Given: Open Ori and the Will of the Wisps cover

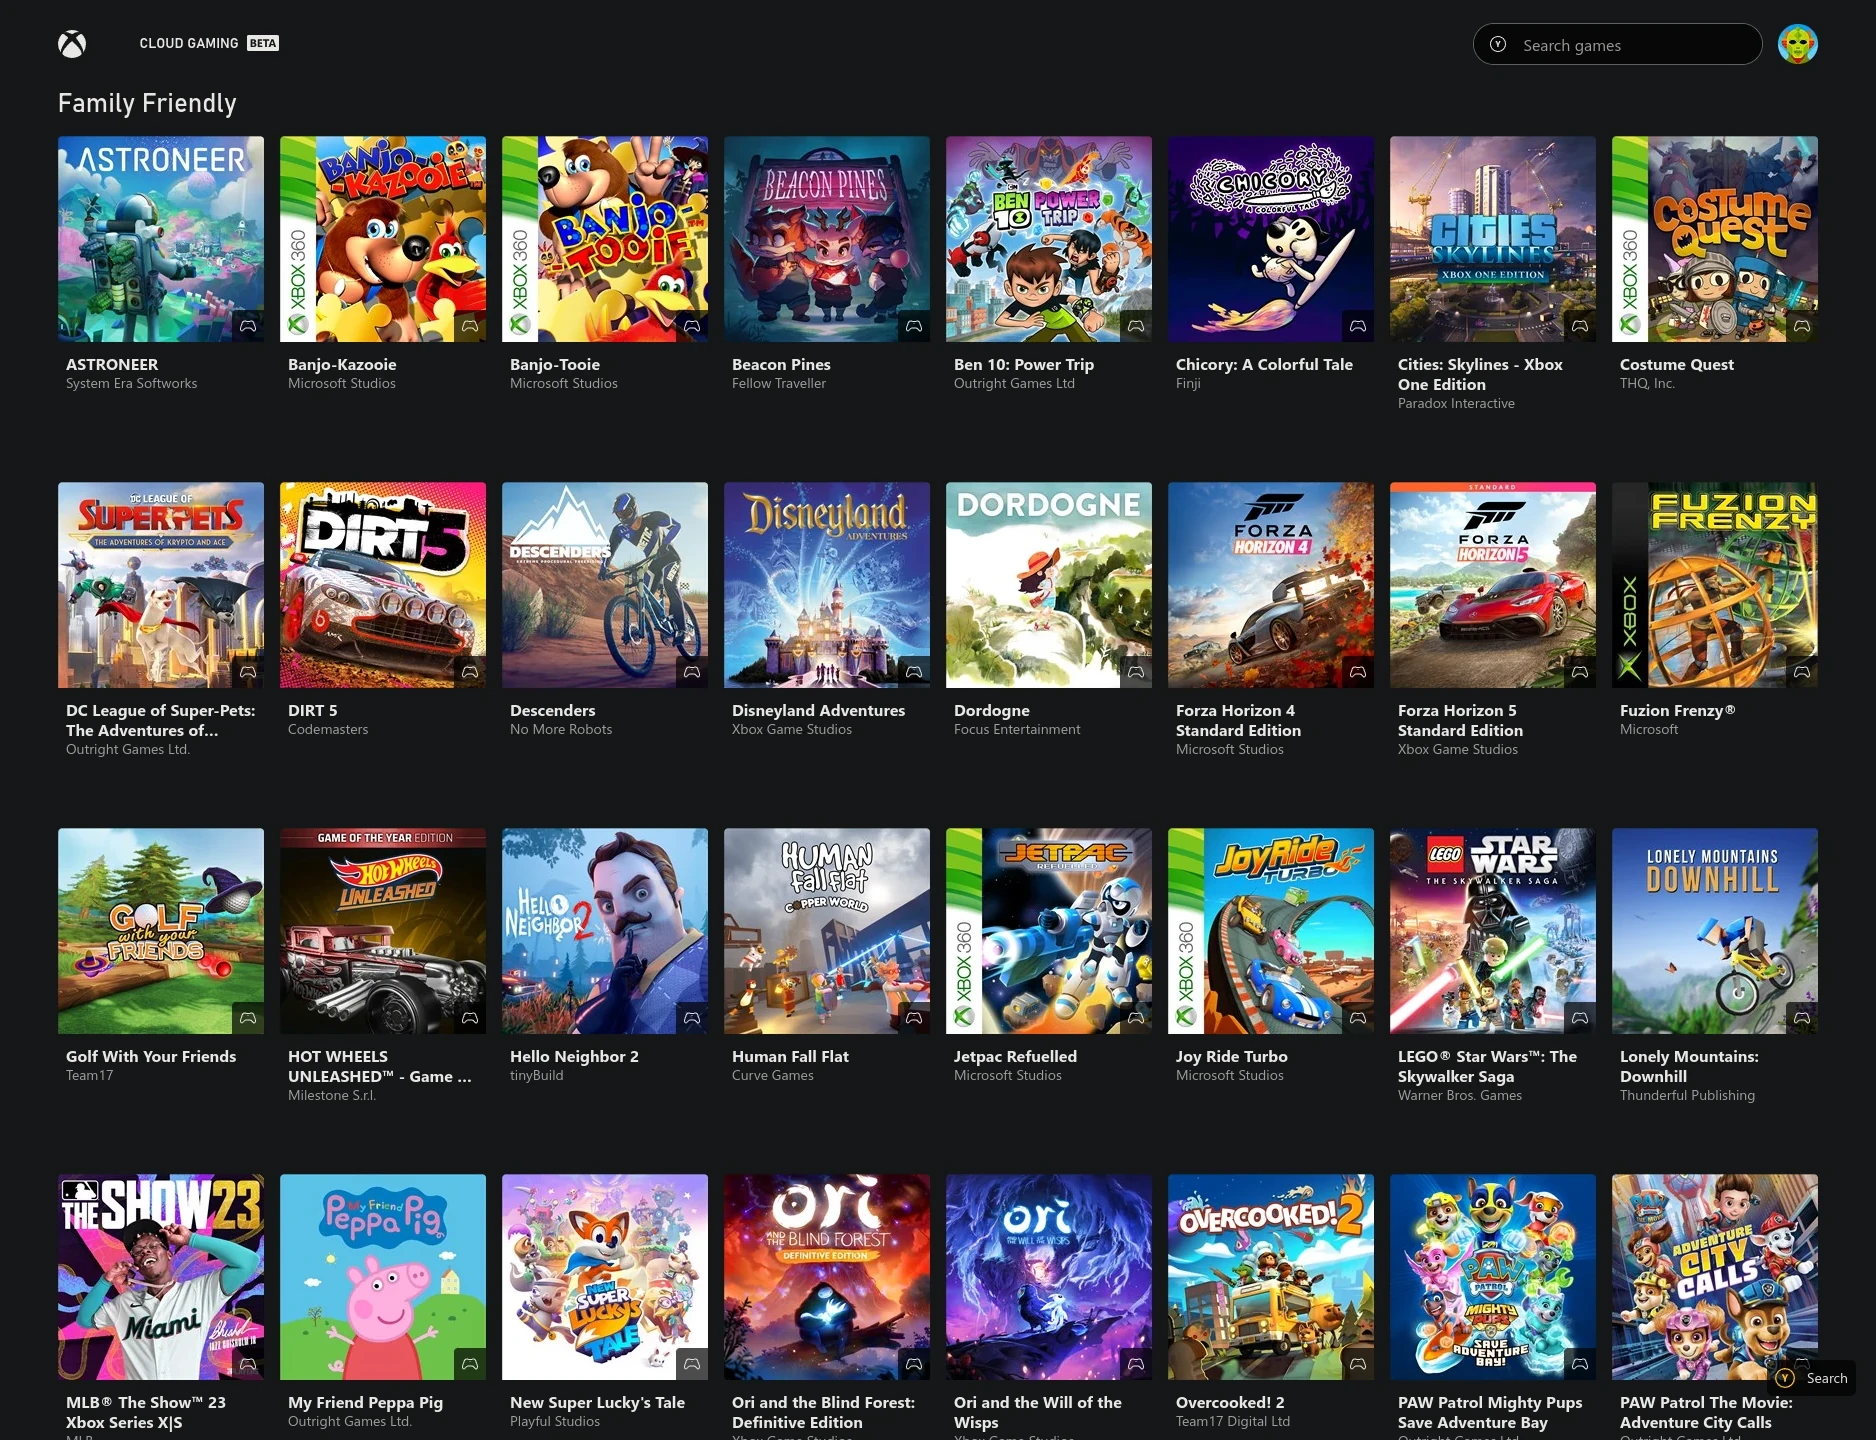Looking at the screenshot, I should [1049, 1277].
